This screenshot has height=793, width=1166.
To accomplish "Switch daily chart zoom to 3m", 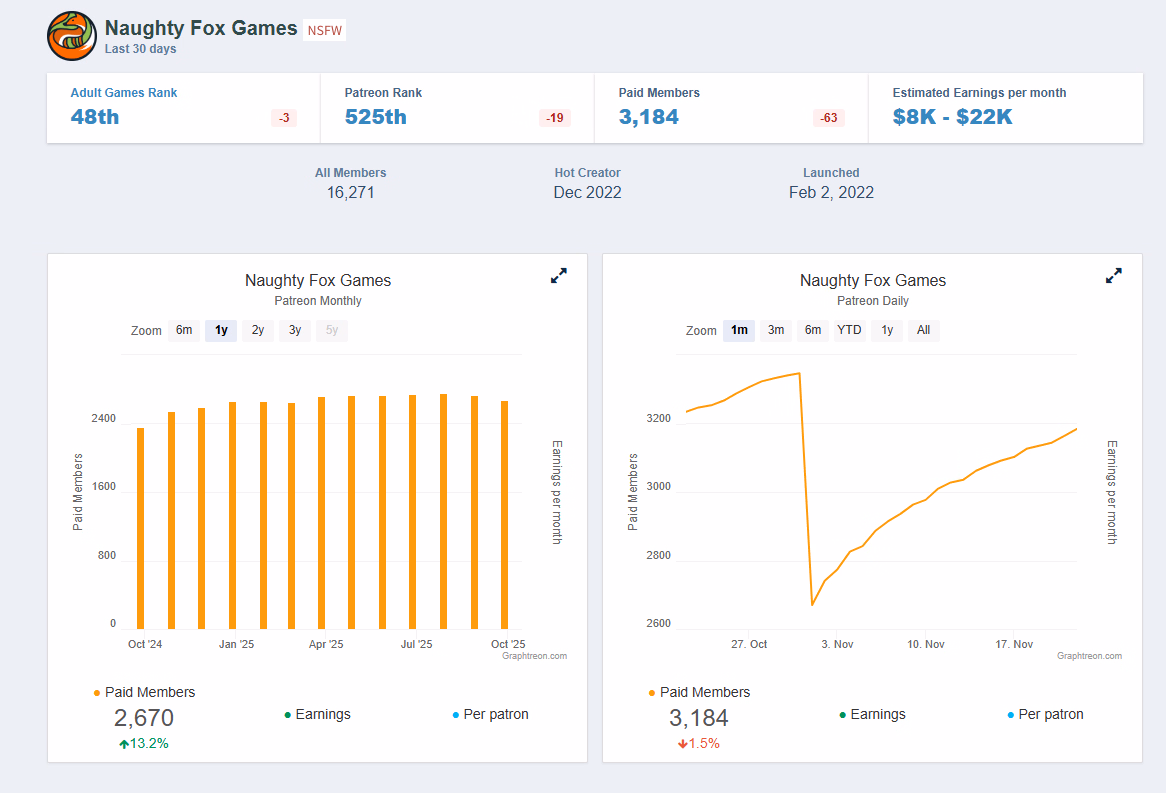I will click(x=776, y=330).
